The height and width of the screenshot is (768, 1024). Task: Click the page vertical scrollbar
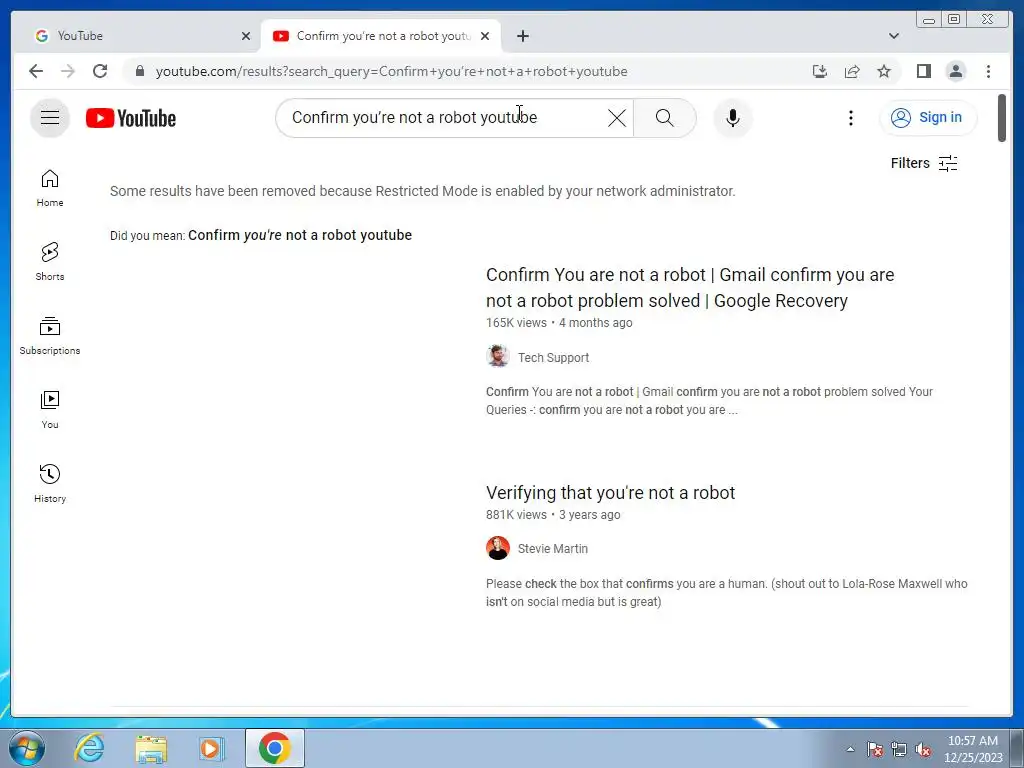coord(1002,118)
